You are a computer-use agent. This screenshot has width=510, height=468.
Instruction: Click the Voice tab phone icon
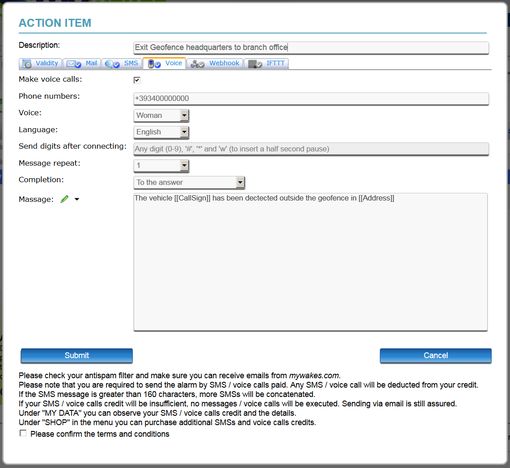154,64
